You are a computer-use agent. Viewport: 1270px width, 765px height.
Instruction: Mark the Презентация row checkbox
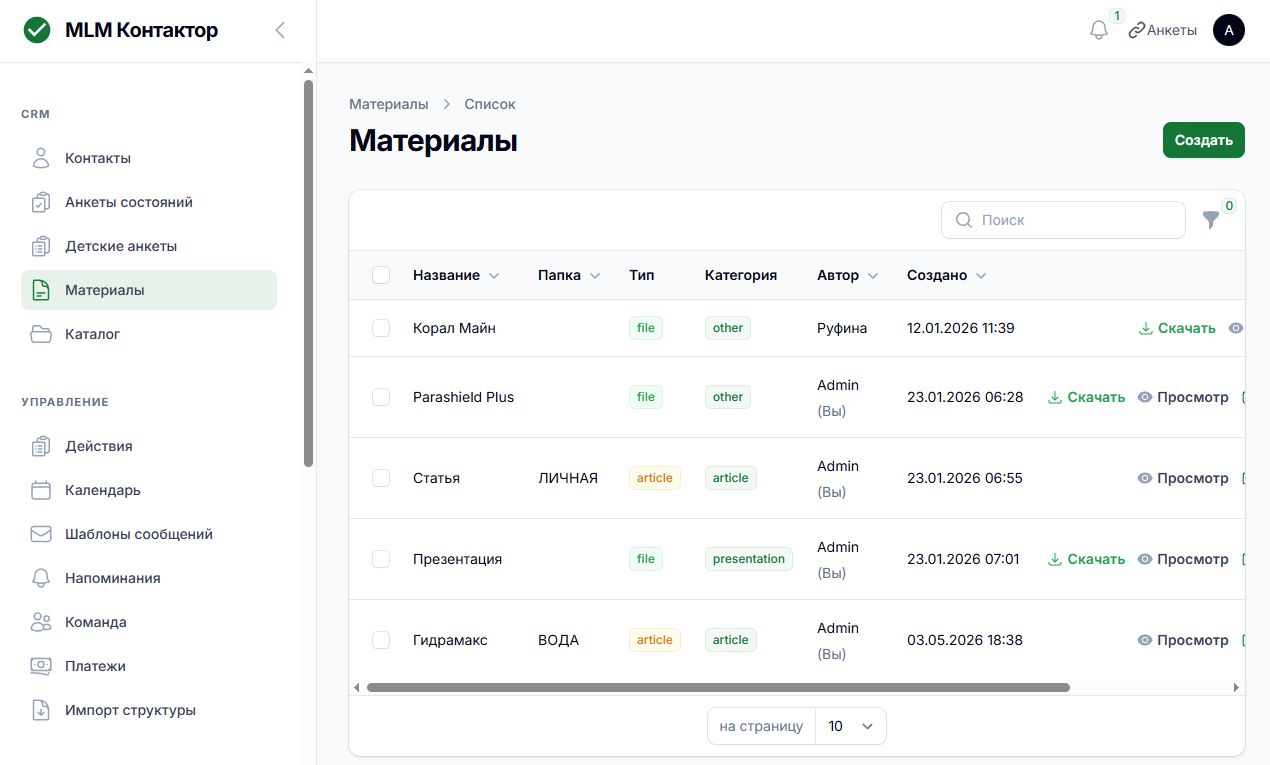[x=381, y=559]
